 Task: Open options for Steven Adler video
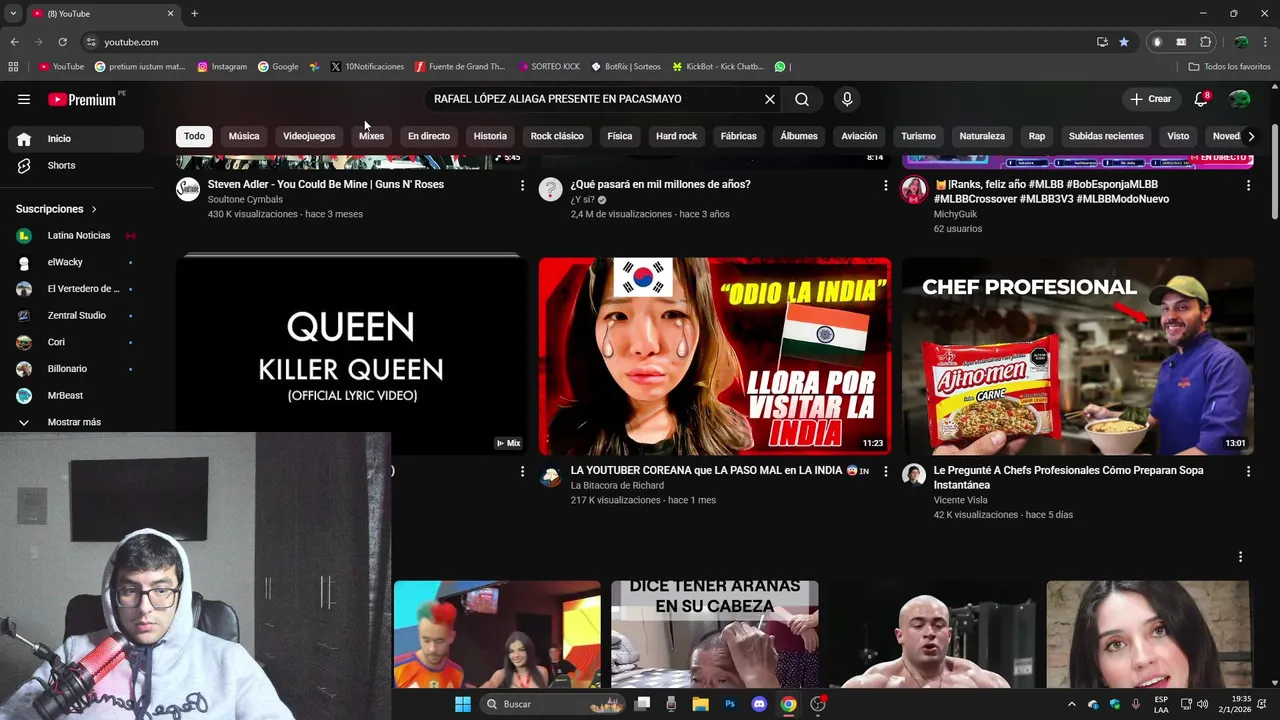(522, 185)
